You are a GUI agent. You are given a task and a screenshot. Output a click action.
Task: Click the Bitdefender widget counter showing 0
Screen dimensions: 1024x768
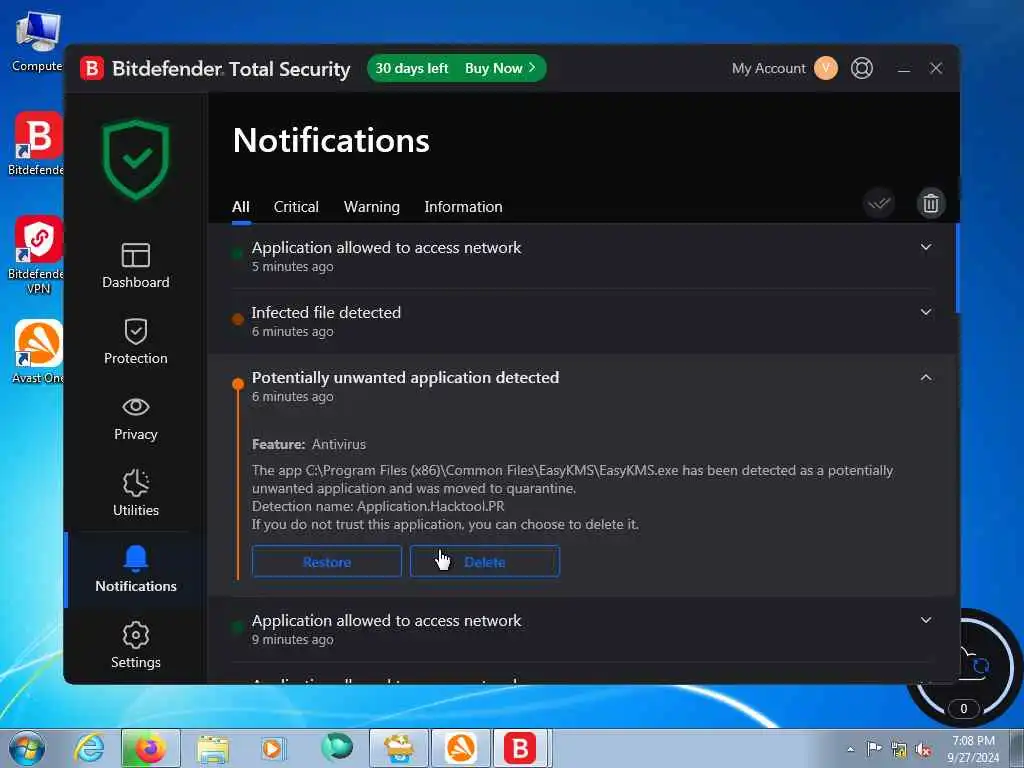[963, 709]
